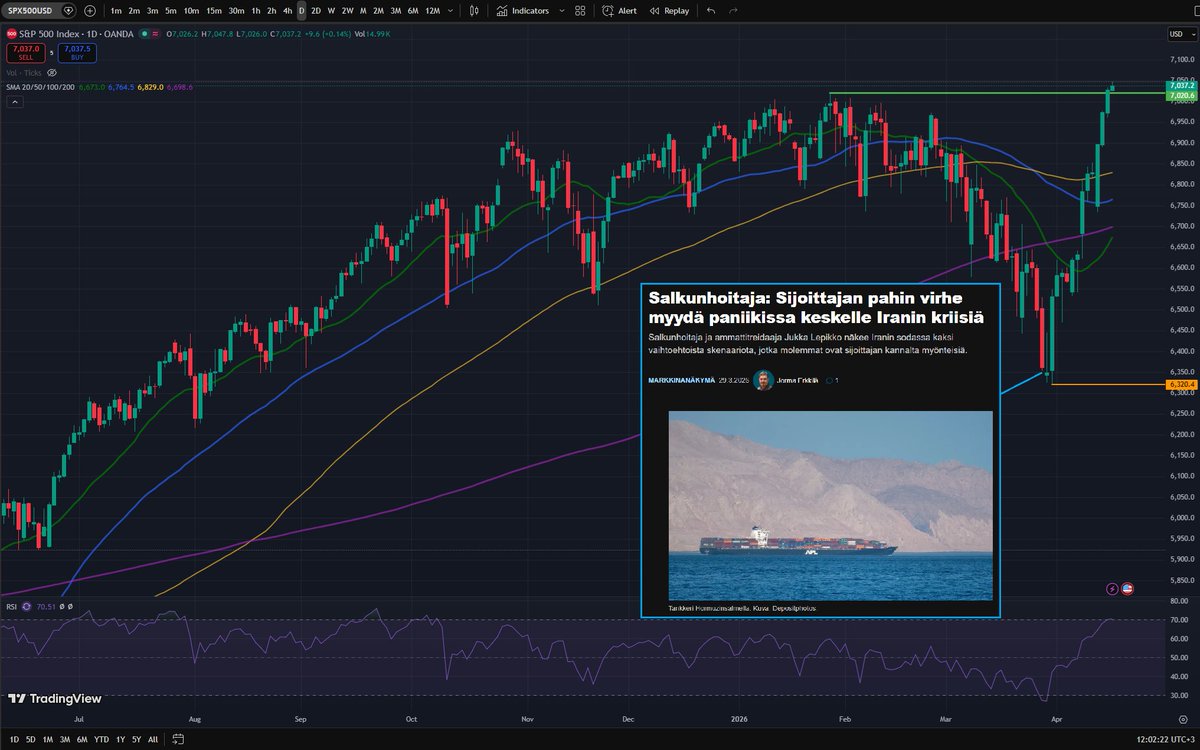Set date range to All
Image resolution: width=1200 pixels, height=750 pixels.
point(153,739)
